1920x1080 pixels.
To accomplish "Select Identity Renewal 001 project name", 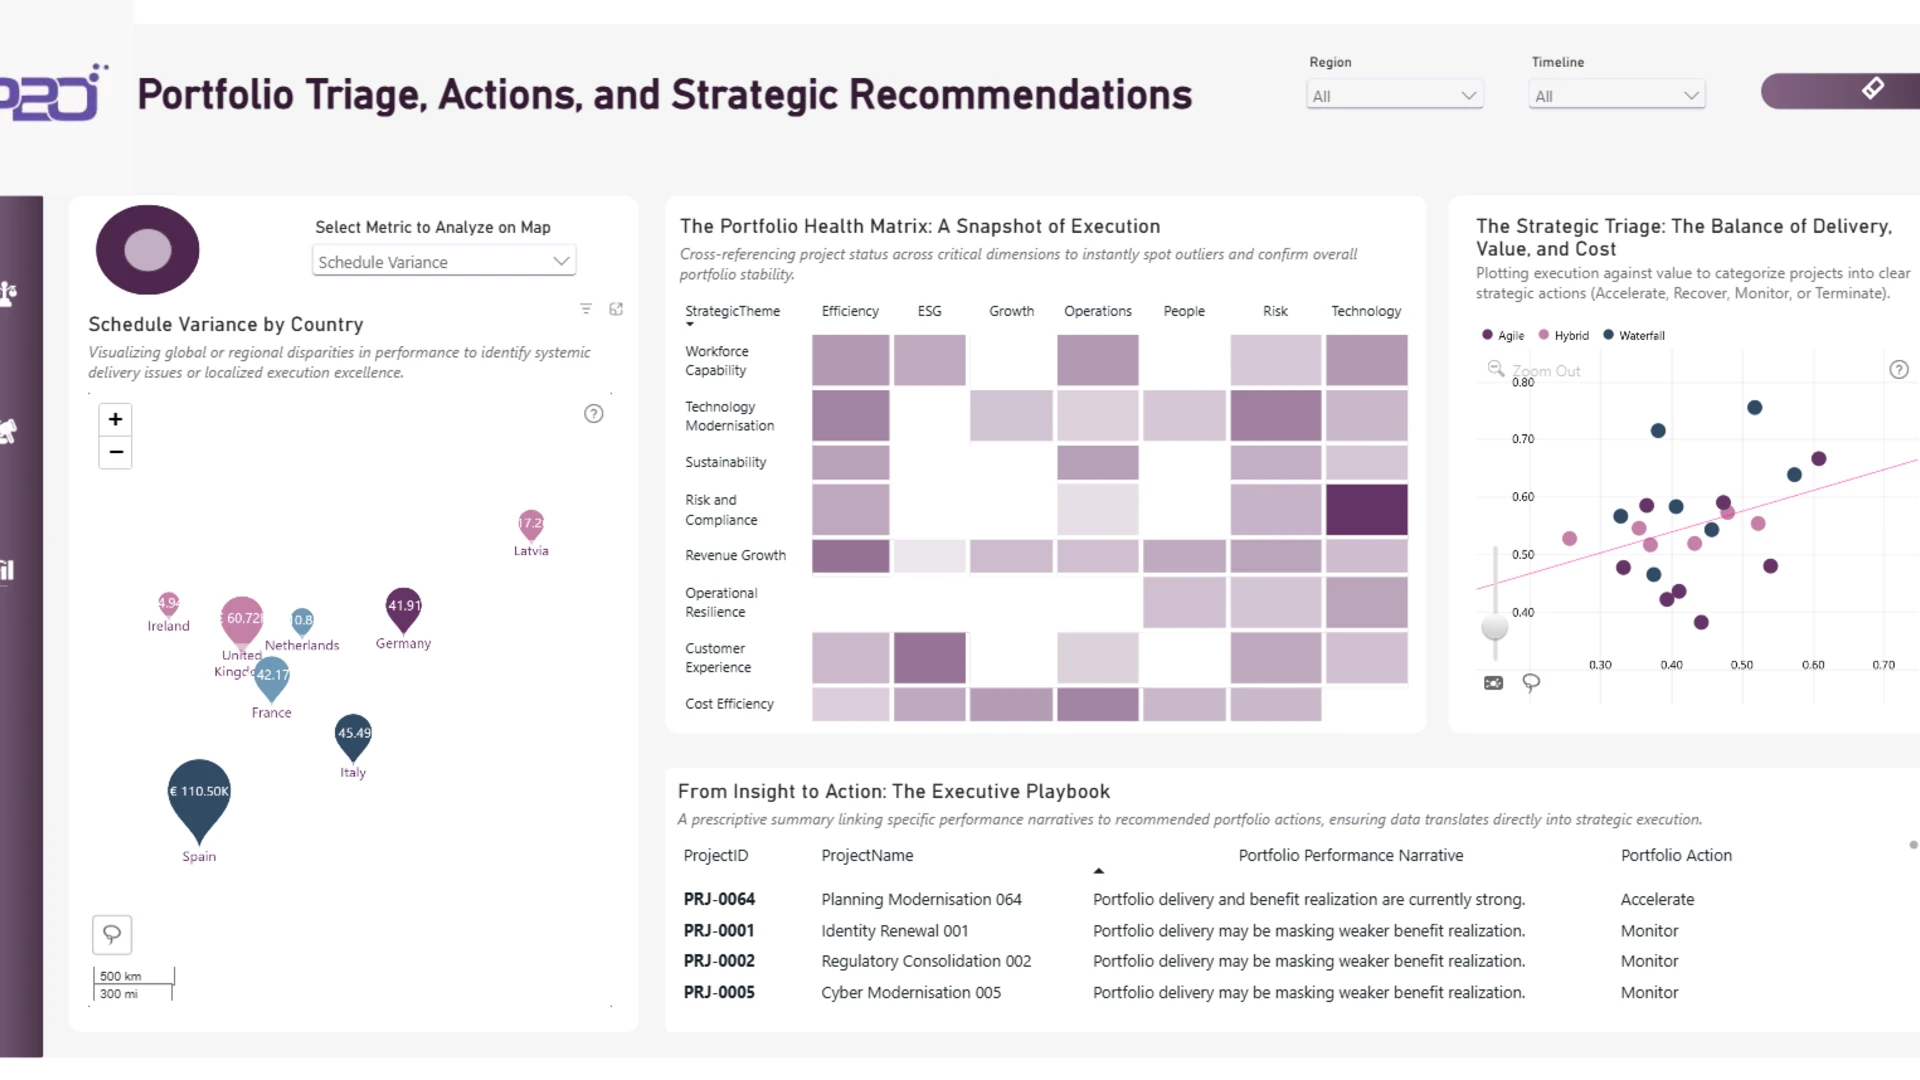I will pos(894,930).
